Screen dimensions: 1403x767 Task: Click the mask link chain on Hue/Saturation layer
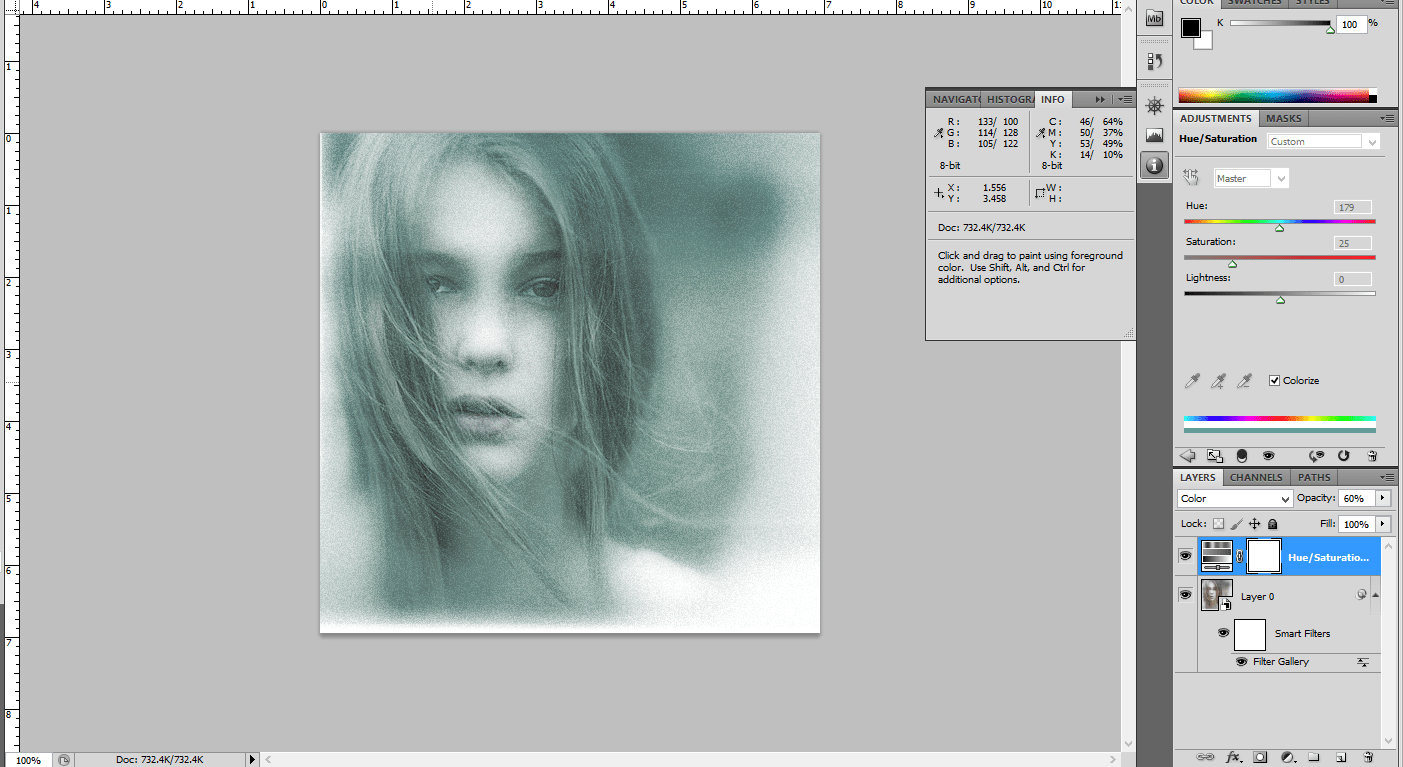pyautogui.click(x=1240, y=557)
